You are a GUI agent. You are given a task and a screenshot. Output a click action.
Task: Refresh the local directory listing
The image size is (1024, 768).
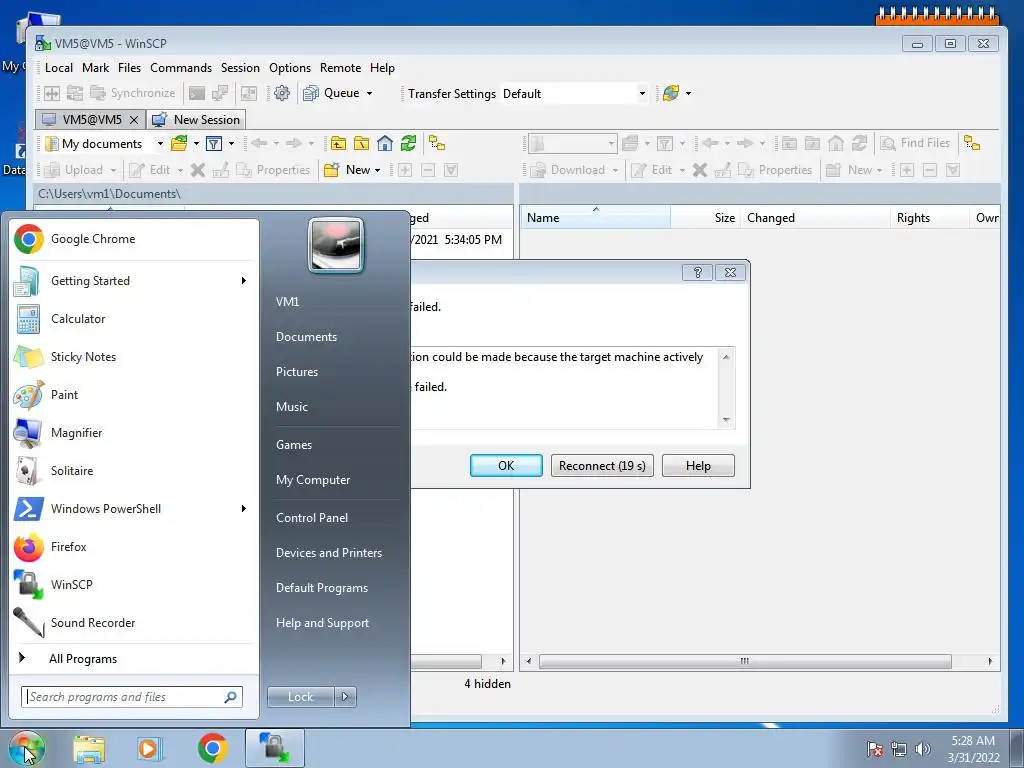pos(408,144)
